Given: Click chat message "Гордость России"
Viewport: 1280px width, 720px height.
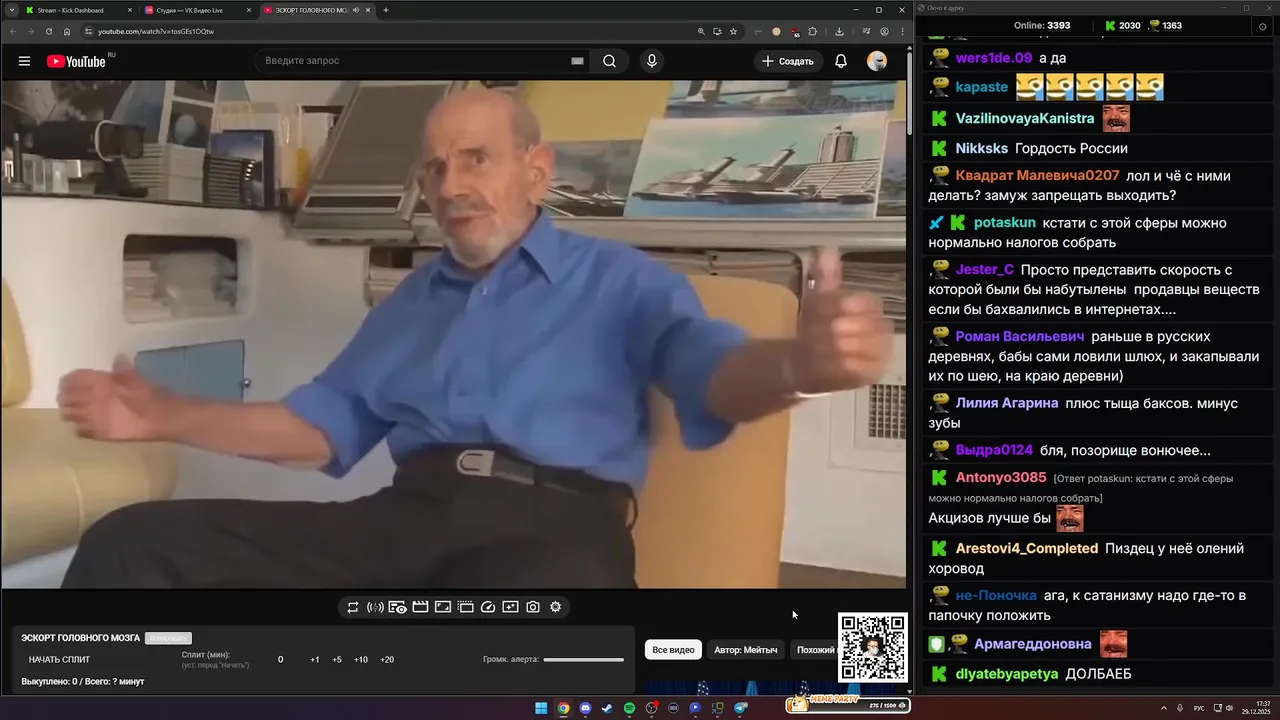Looking at the screenshot, I should click(1071, 149).
